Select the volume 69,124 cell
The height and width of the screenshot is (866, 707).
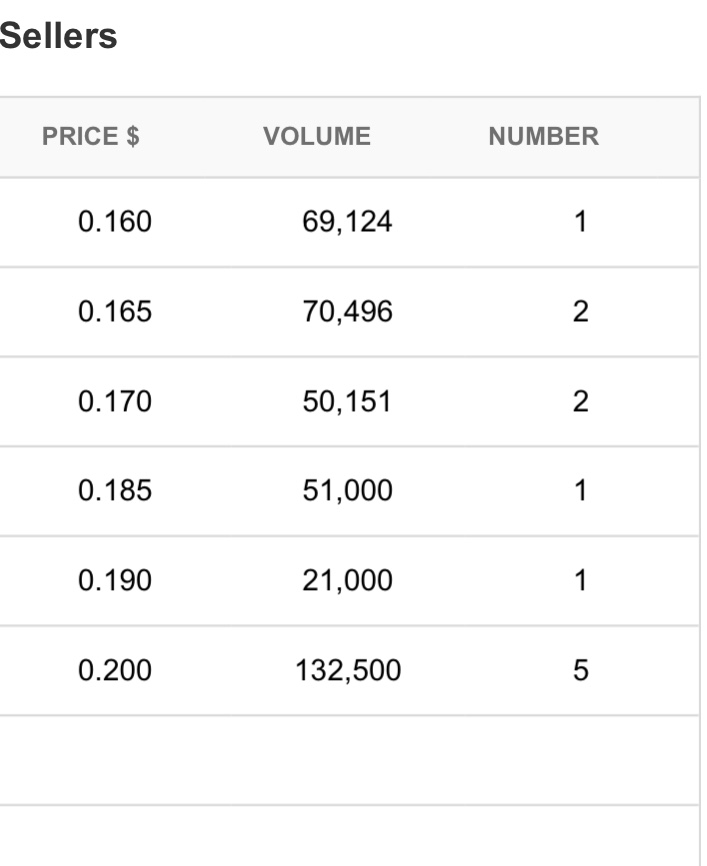click(x=347, y=222)
